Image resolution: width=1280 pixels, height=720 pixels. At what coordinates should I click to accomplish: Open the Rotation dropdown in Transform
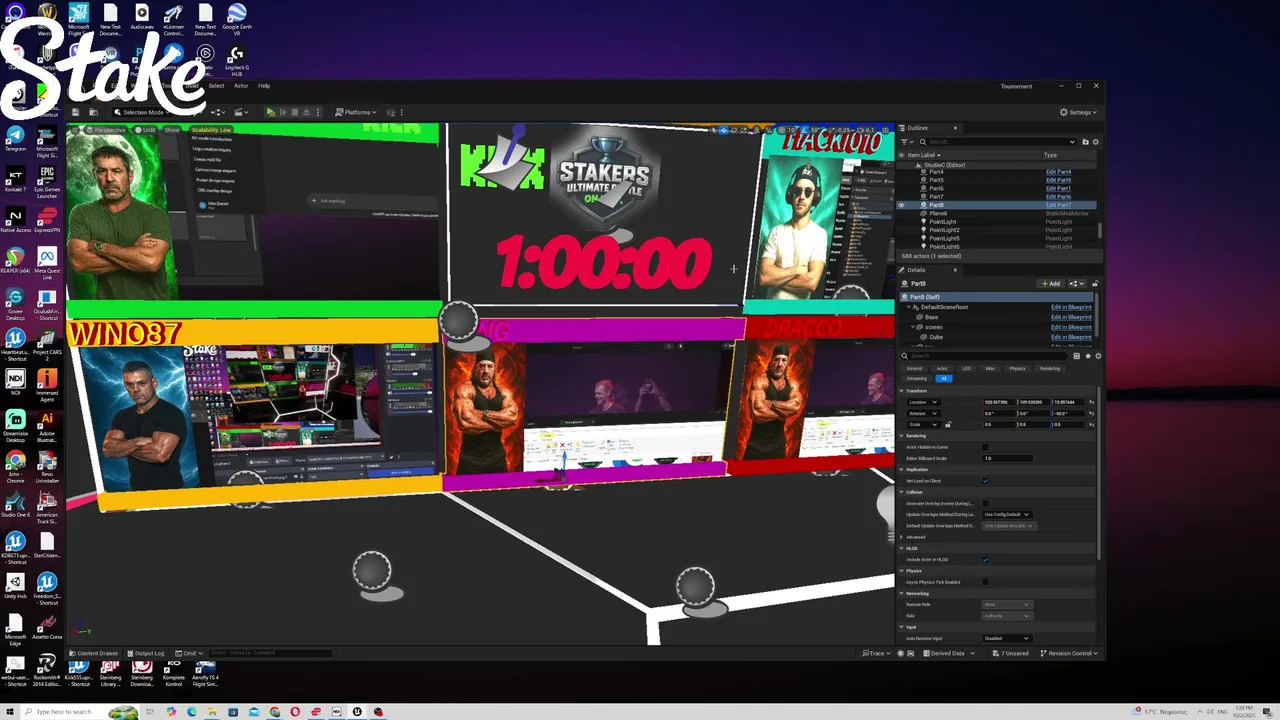922,413
